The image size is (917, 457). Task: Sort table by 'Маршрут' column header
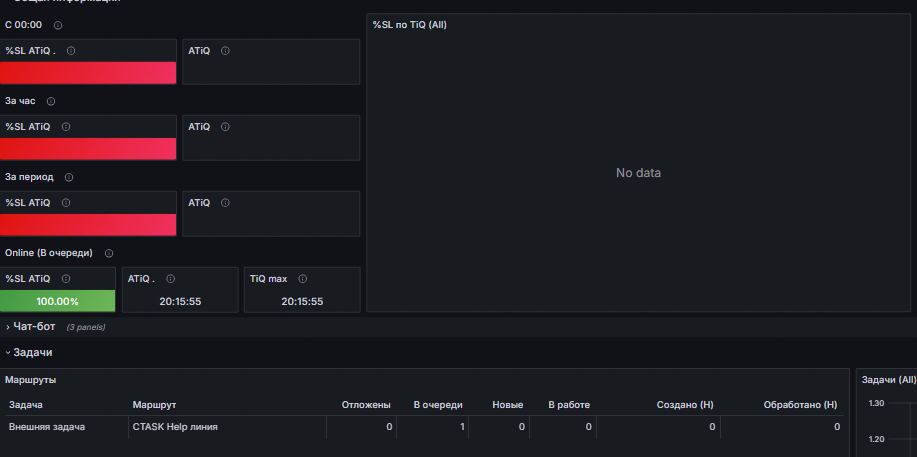coord(154,405)
